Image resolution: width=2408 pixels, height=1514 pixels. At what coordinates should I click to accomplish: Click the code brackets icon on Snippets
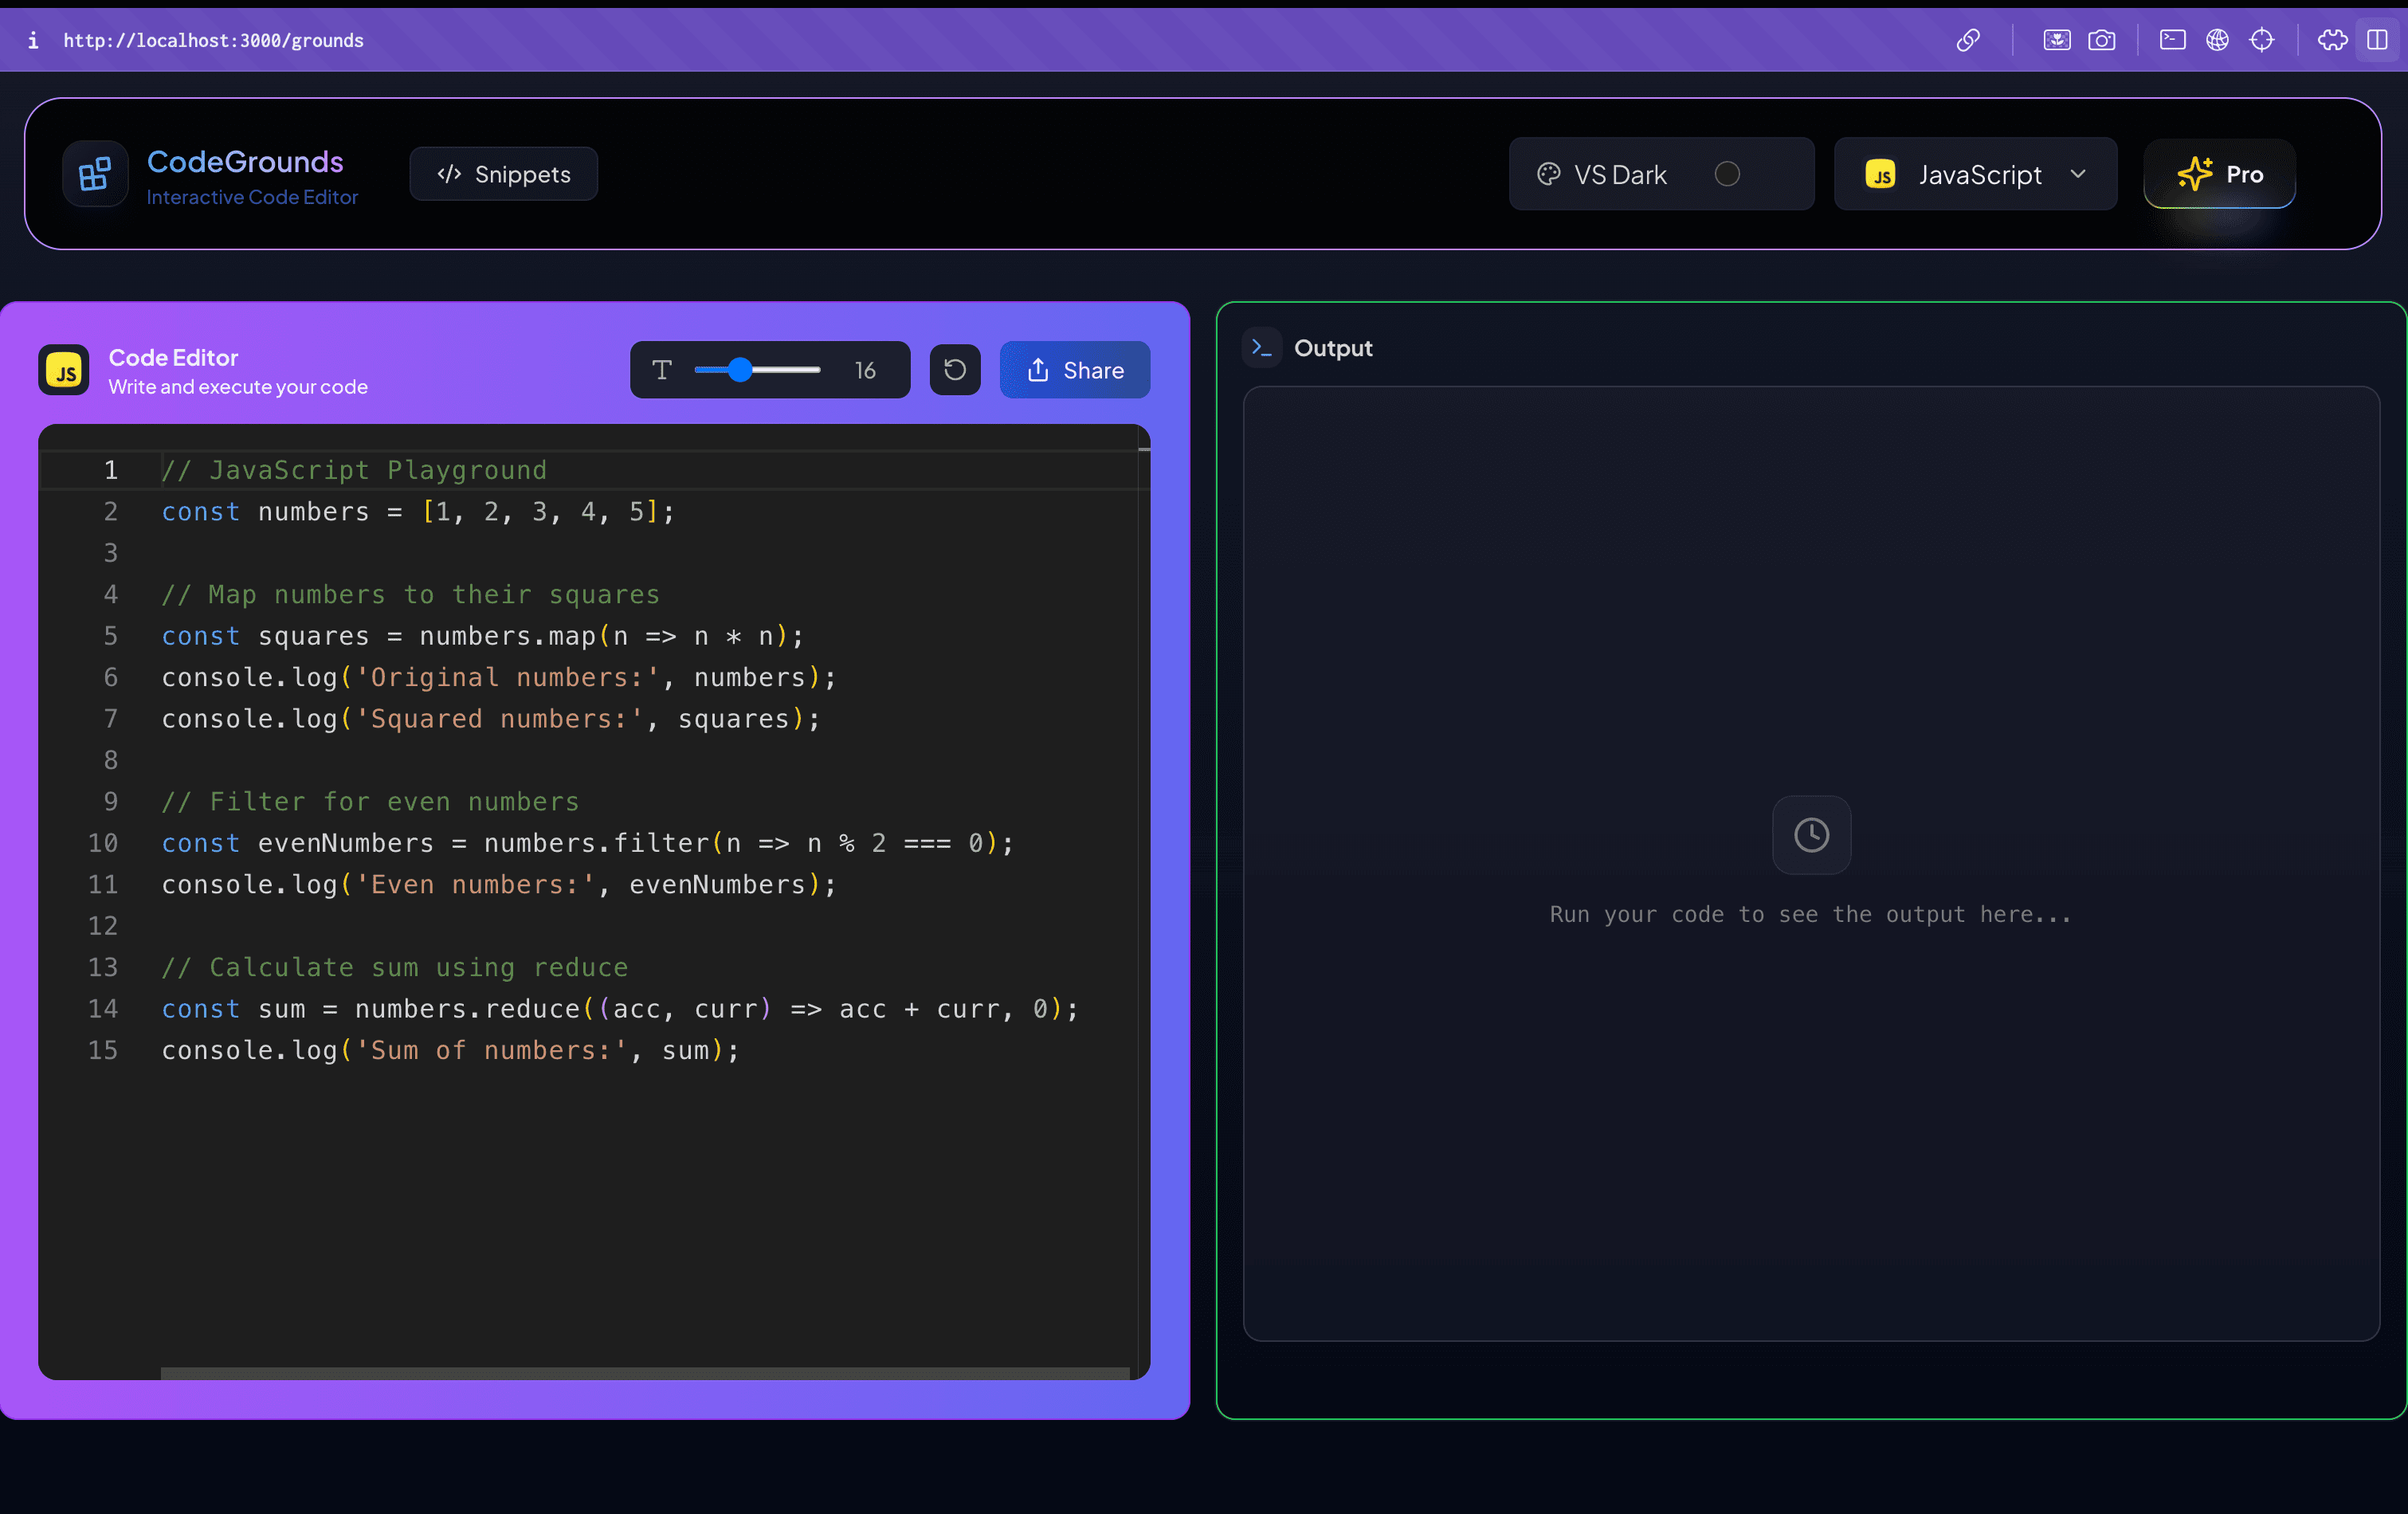449,174
